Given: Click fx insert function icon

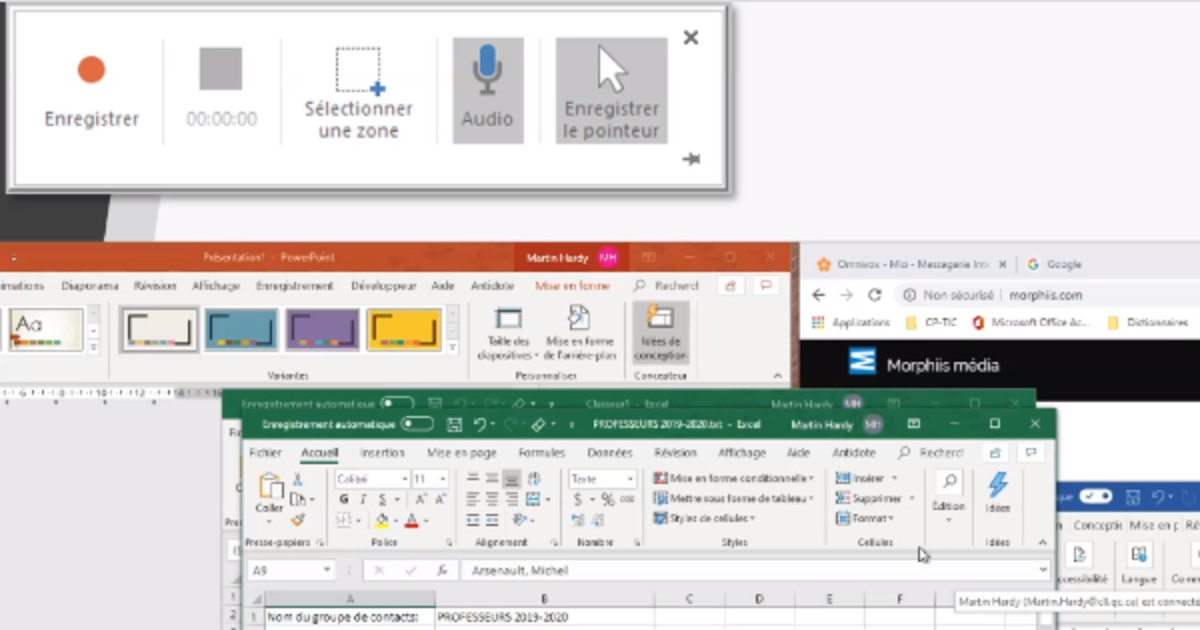Looking at the screenshot, I should tap(441, 570).
